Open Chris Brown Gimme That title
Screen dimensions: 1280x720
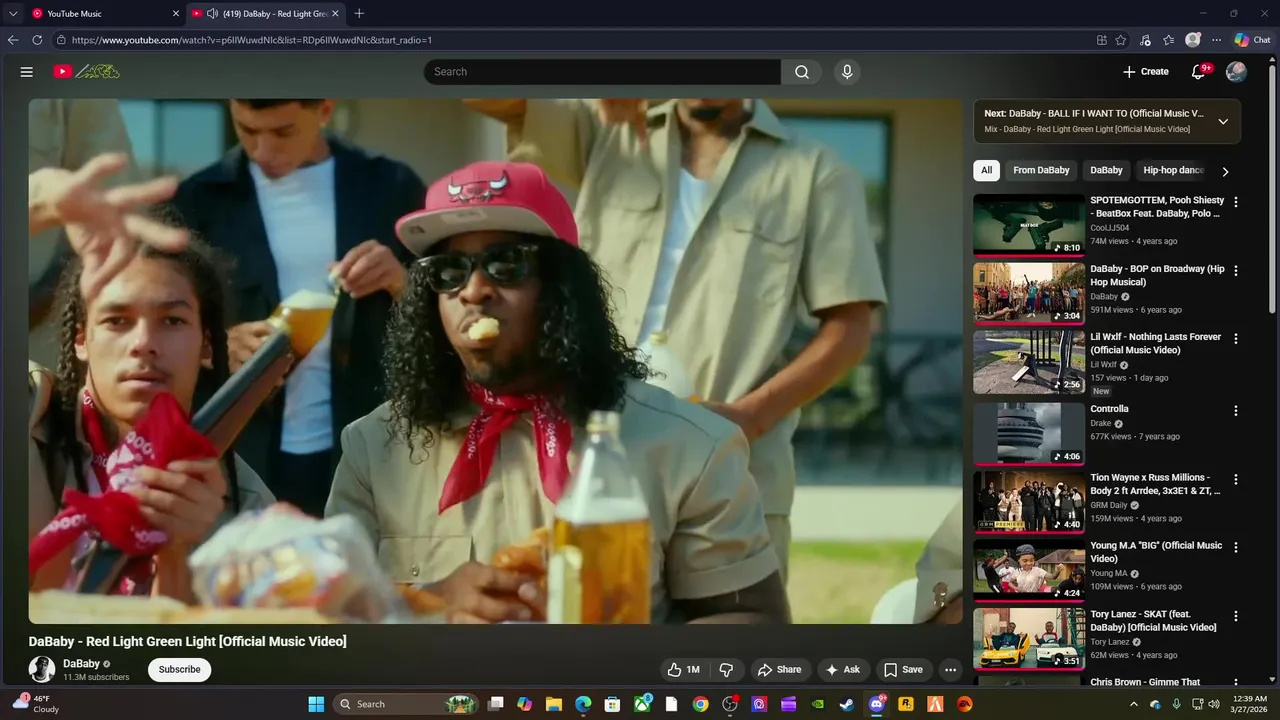1145,682
